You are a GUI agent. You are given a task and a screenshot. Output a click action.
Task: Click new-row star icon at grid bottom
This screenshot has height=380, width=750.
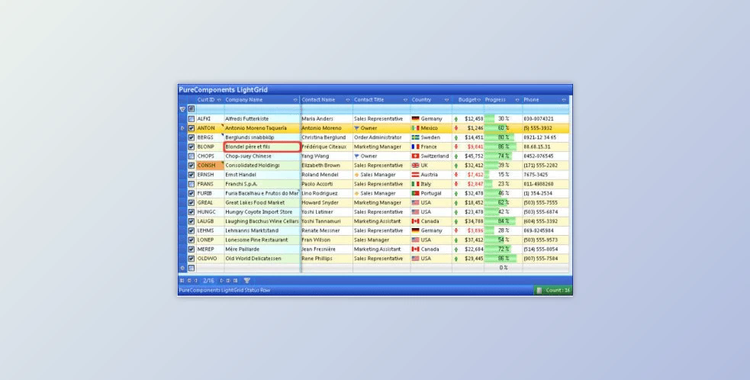182,268
